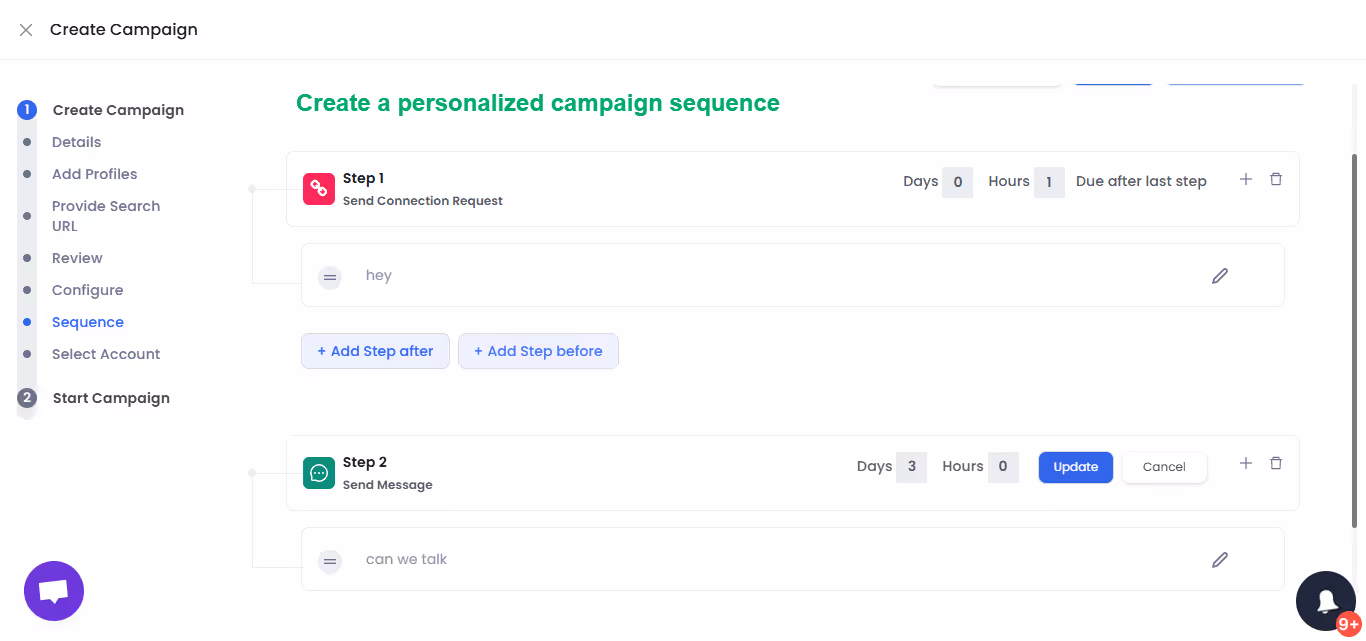The image size is (1366, 641).
Task: Open the Add Profiles step
Action: [94, 173]
